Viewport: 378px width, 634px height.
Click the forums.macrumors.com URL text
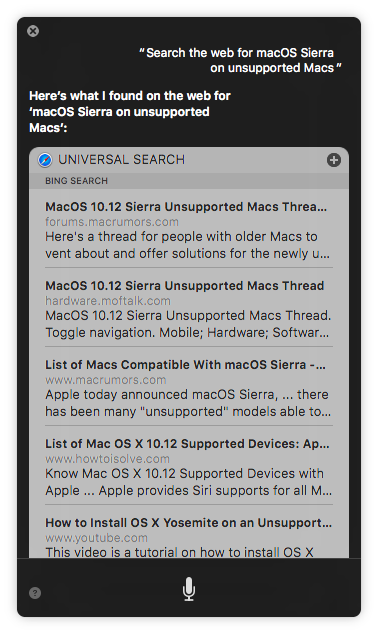[112, 222]
